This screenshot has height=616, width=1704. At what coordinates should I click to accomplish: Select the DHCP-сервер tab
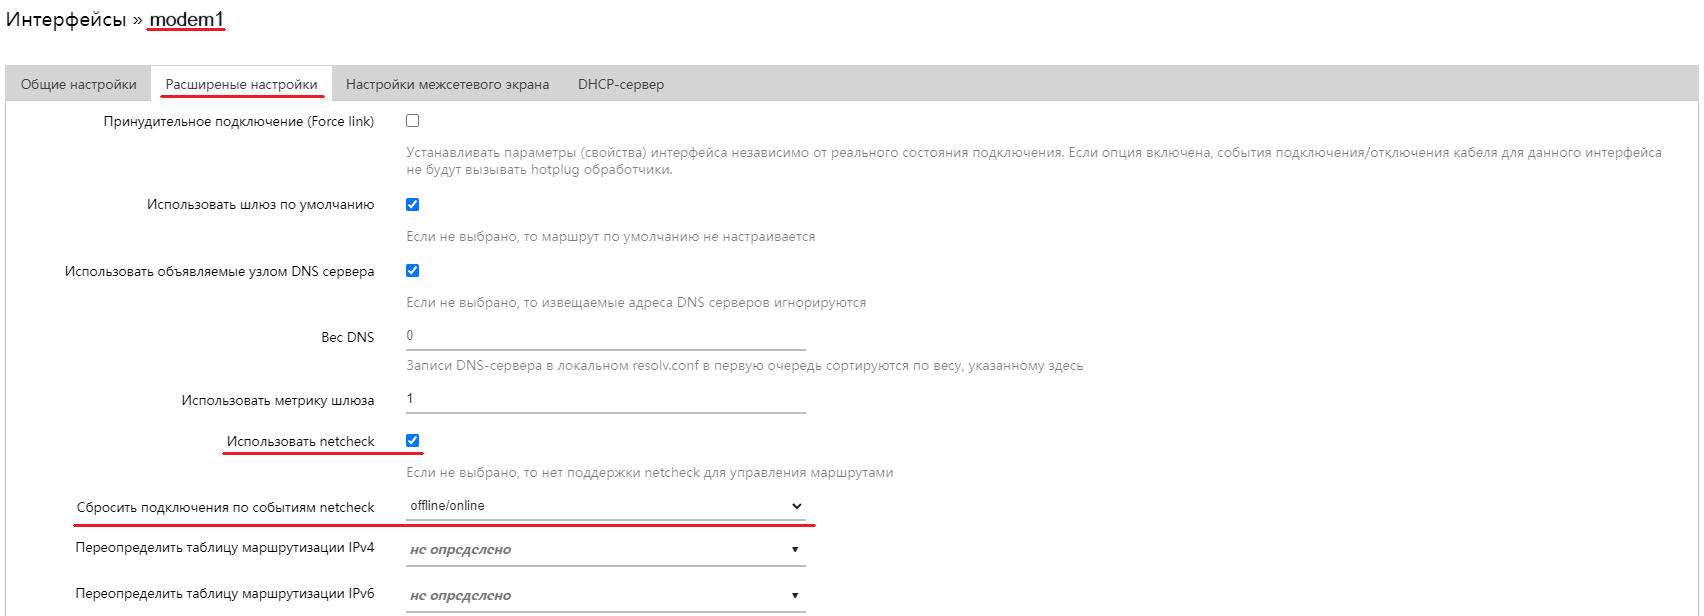(620, 84)
